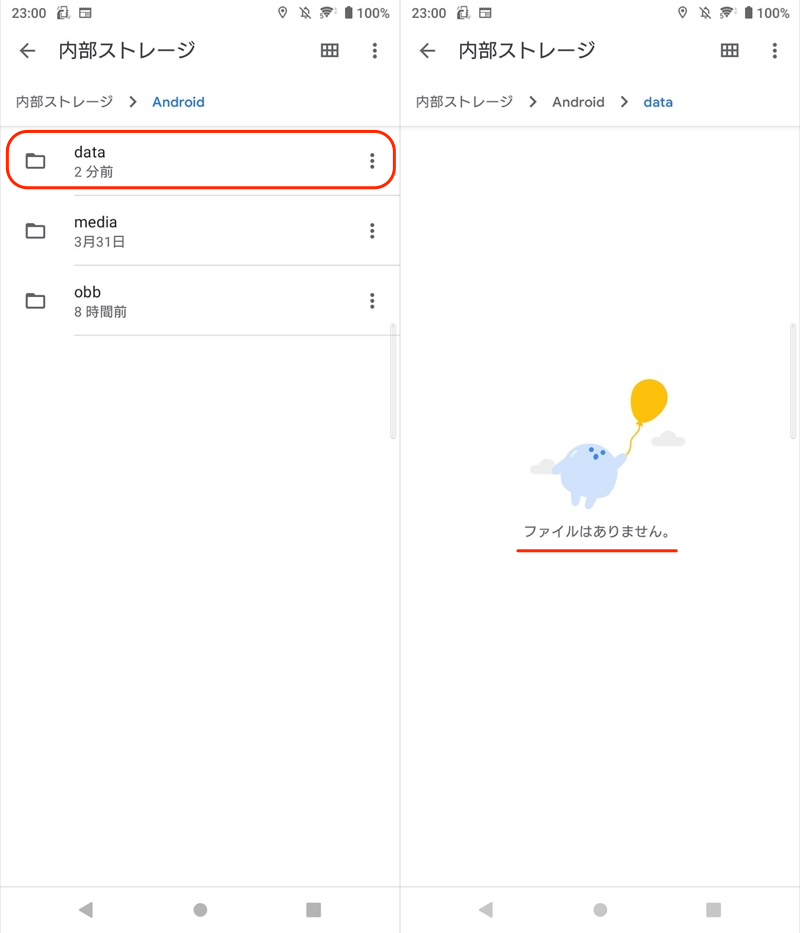The height and width of the screenshot is (933, 800).
Task: Open more options for the data folder
Action: (x=372, y=161)
